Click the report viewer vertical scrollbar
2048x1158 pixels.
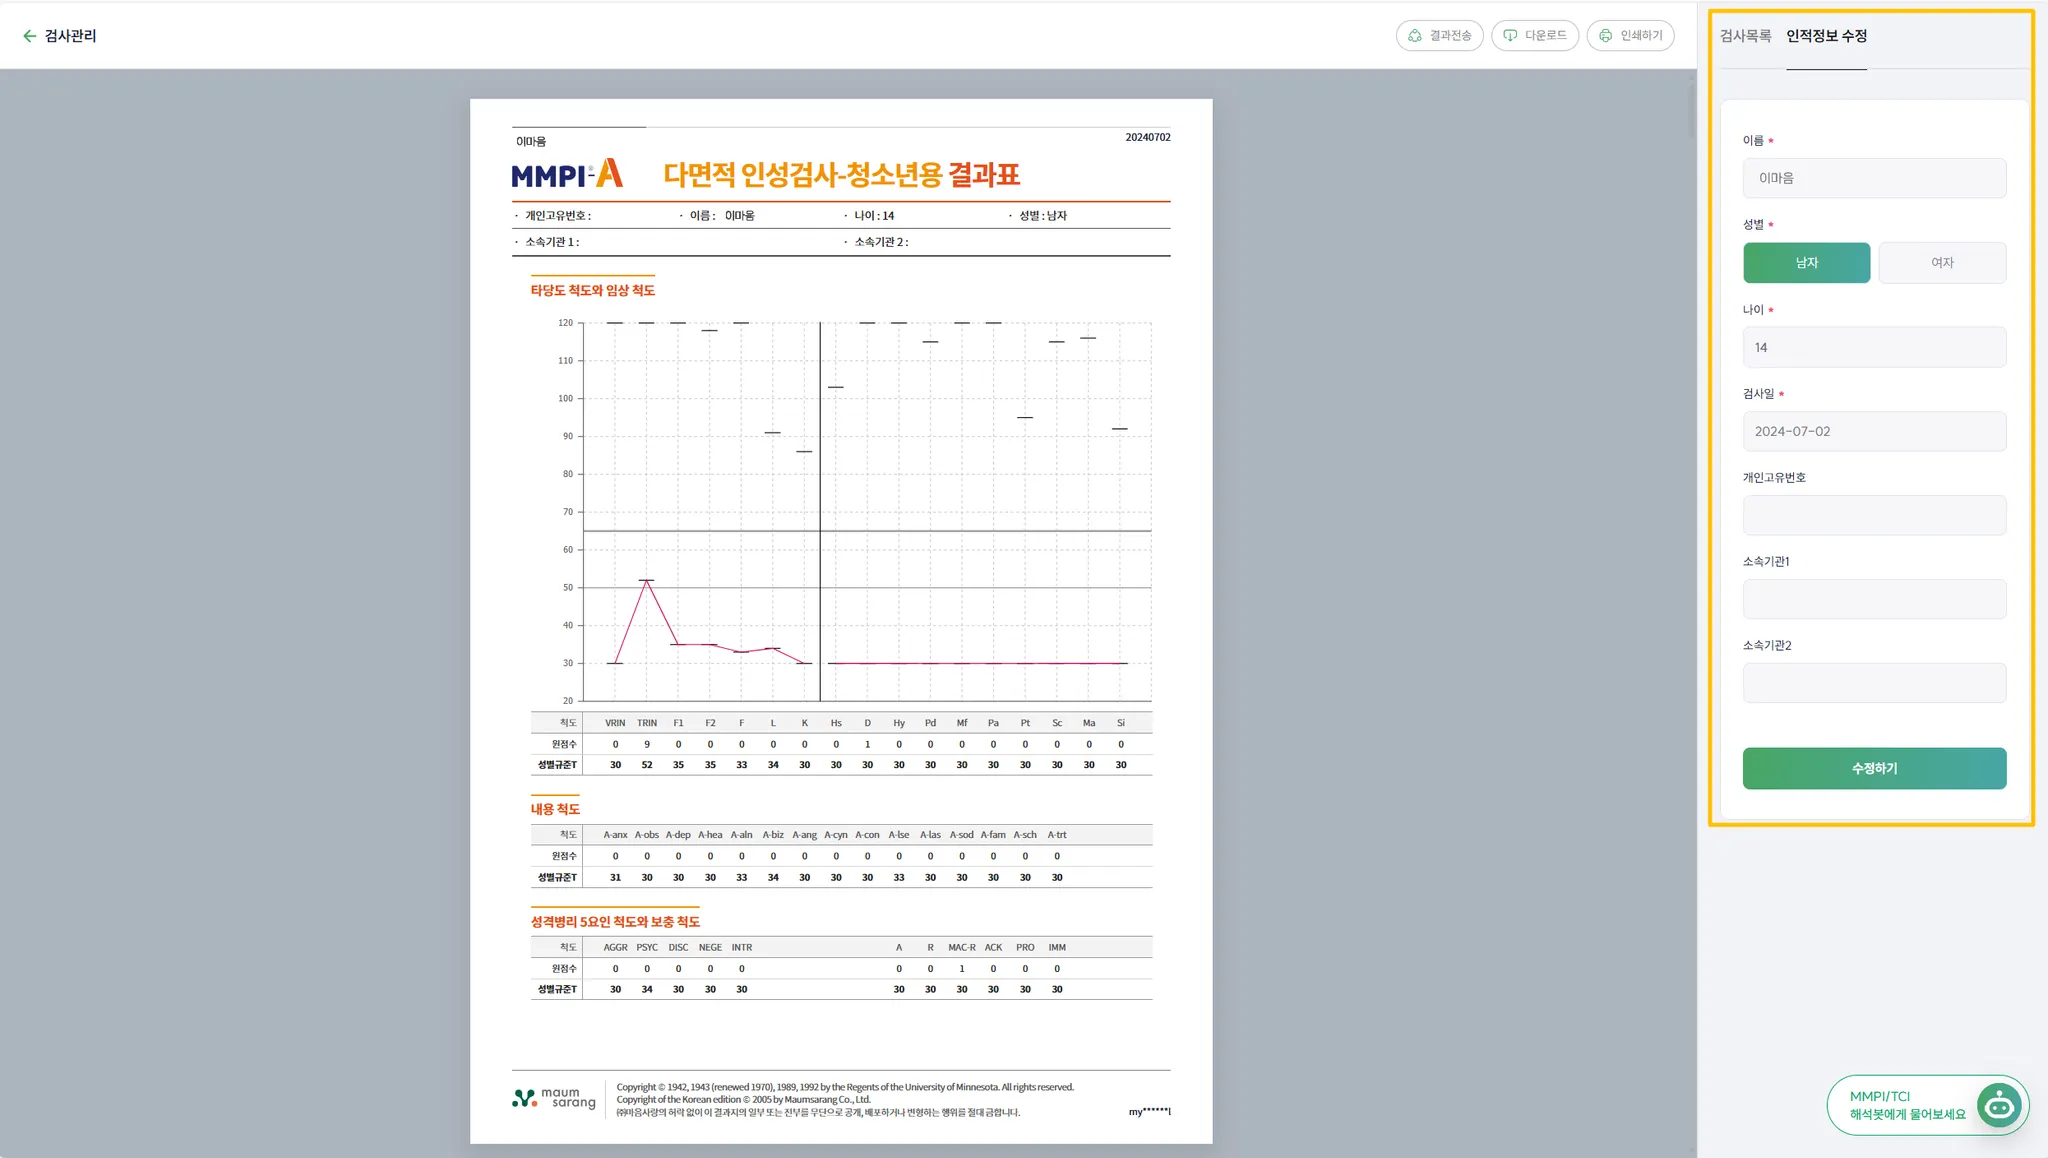tap(1691, 110)
